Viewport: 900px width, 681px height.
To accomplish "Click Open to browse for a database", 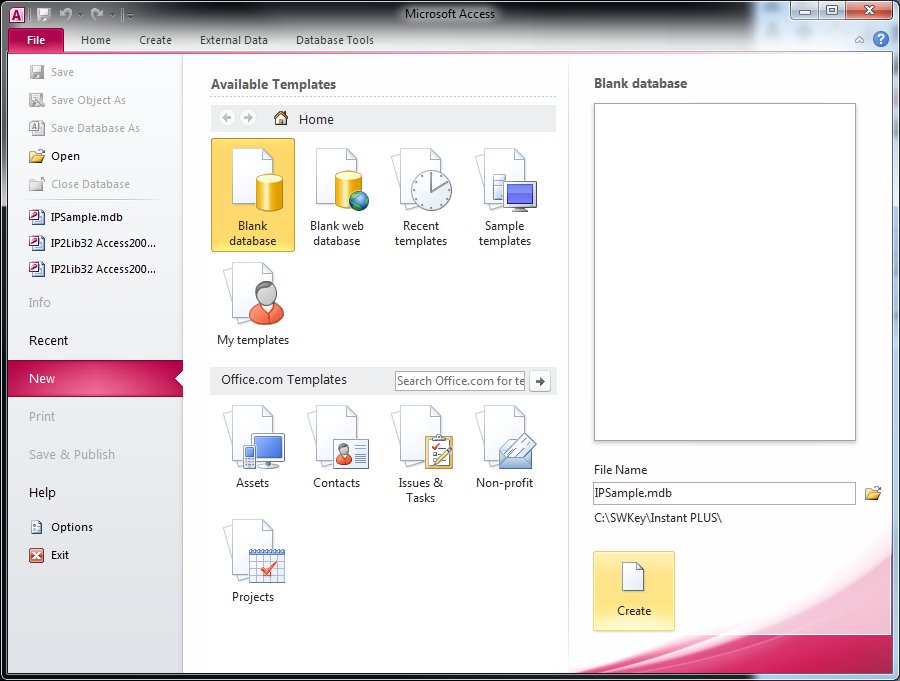I will tap(55, 156).
